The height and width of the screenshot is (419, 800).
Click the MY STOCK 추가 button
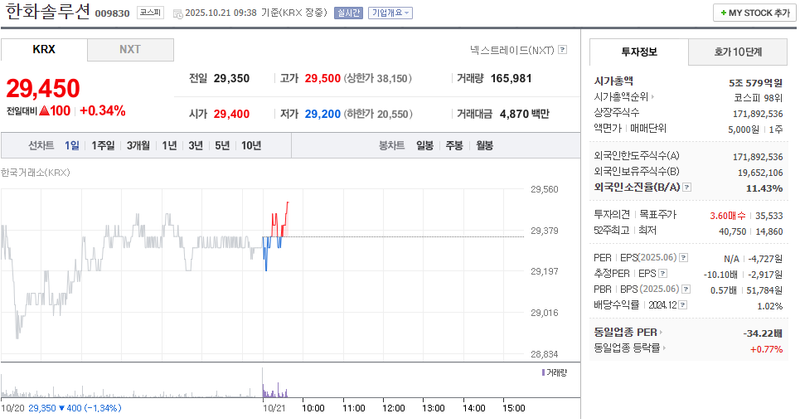point(752,13)
